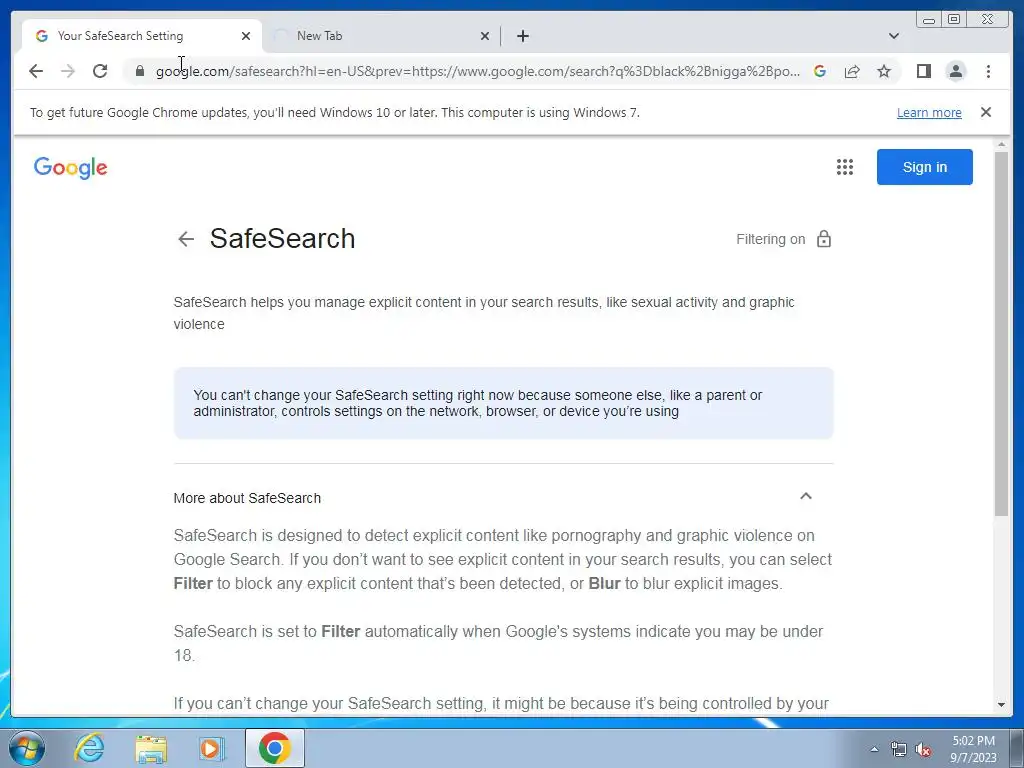
Task: Close the Your SafeSearch Setting tab
Action: tap(246, 36)
